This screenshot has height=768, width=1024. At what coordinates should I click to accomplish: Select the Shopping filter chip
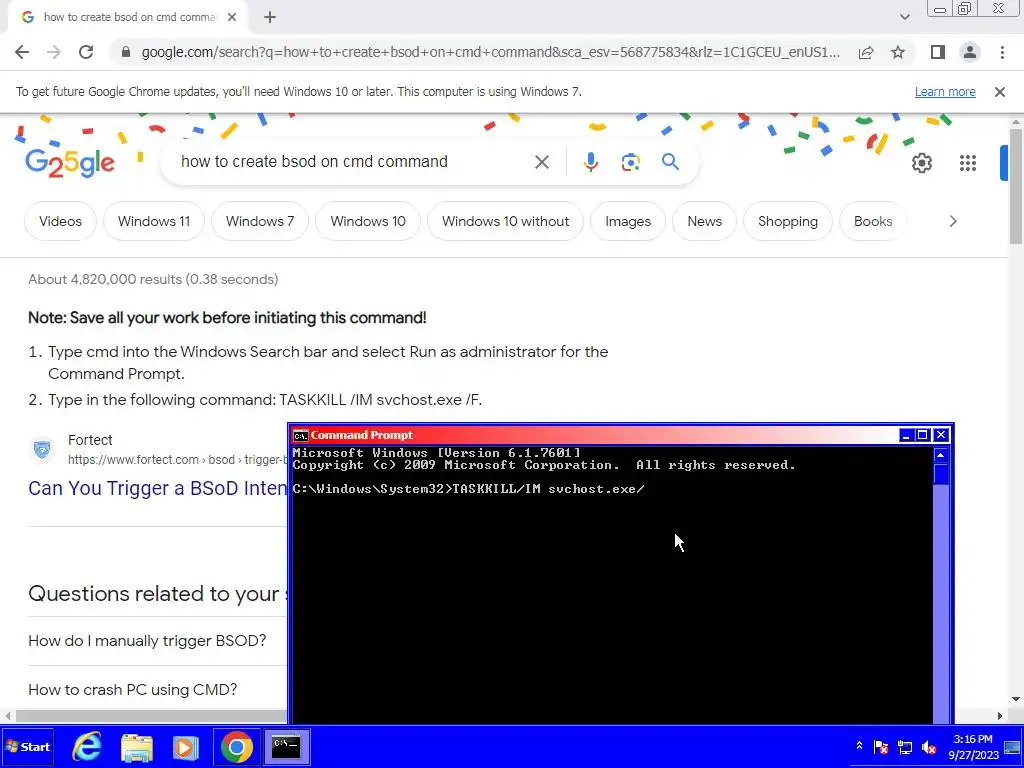click(788, 221)
